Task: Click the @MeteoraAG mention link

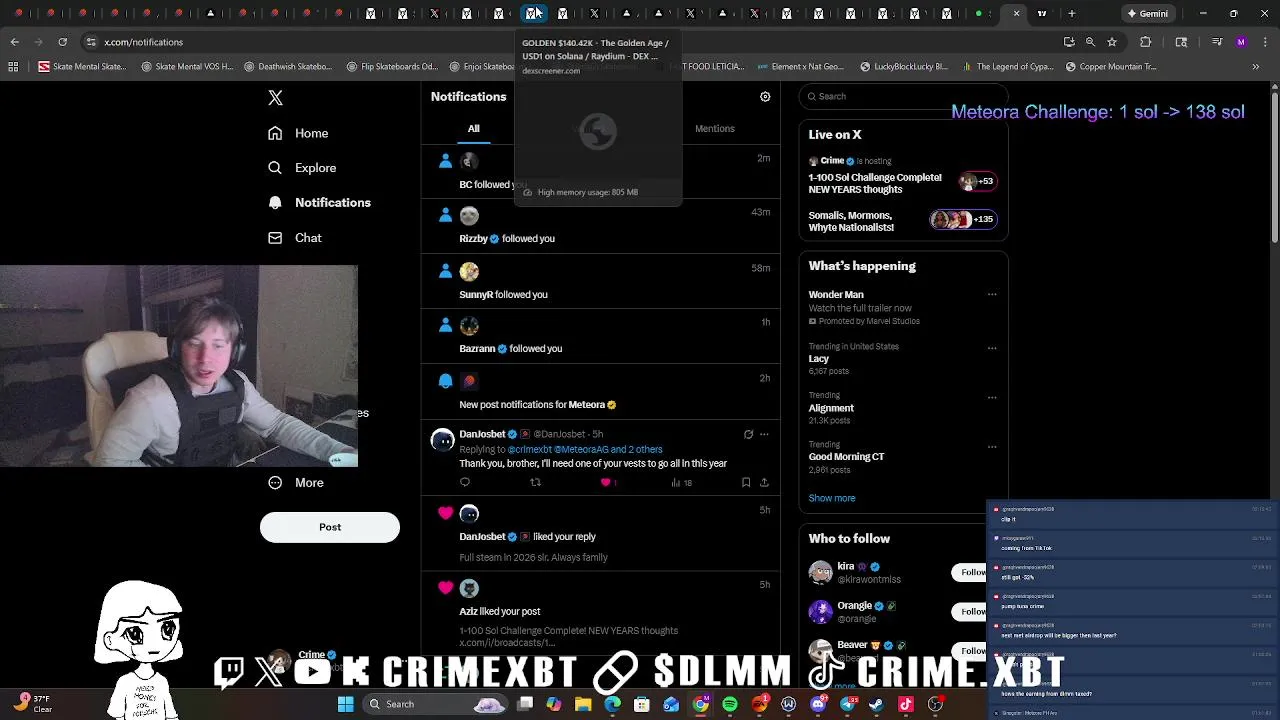Action: tap(580, 449)
